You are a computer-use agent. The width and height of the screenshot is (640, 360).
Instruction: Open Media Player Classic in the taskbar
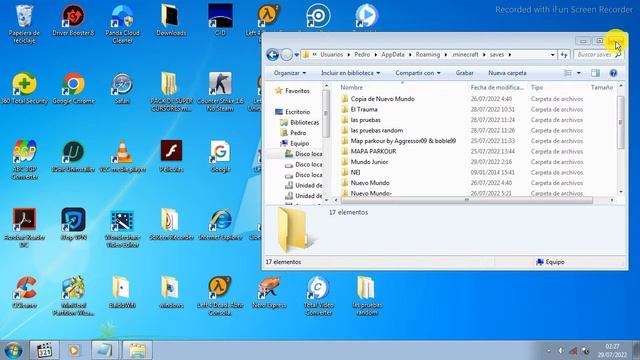44,351
